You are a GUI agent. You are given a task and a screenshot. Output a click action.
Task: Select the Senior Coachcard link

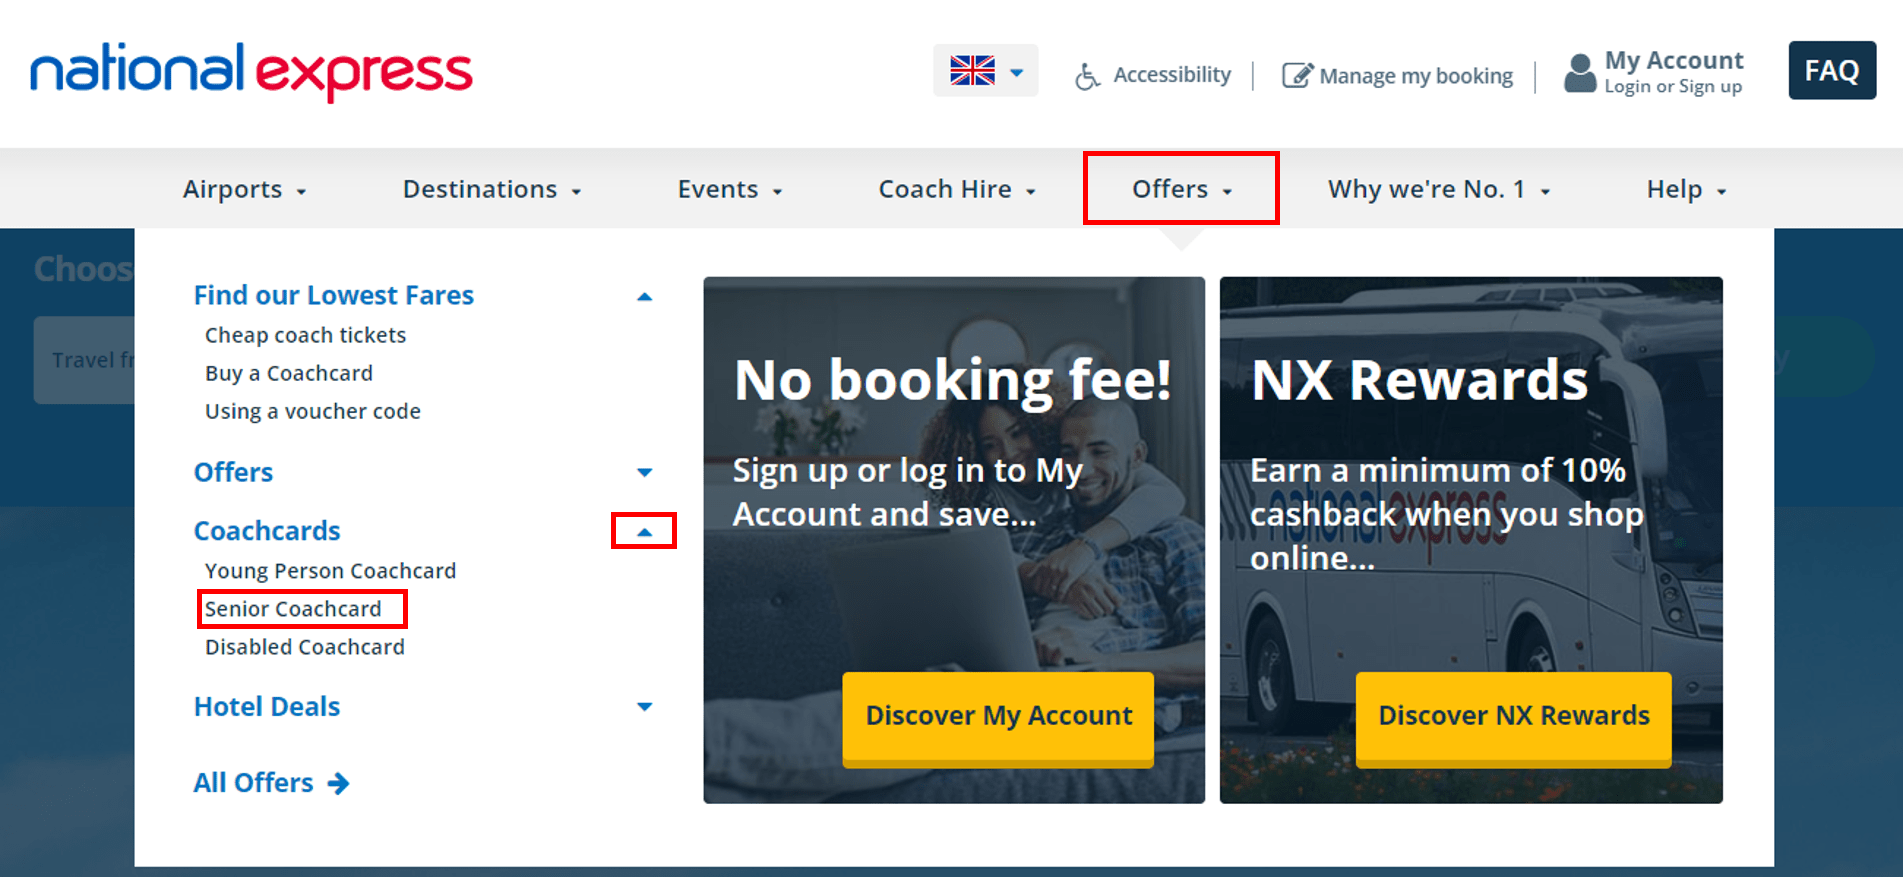tap(293, 609)
